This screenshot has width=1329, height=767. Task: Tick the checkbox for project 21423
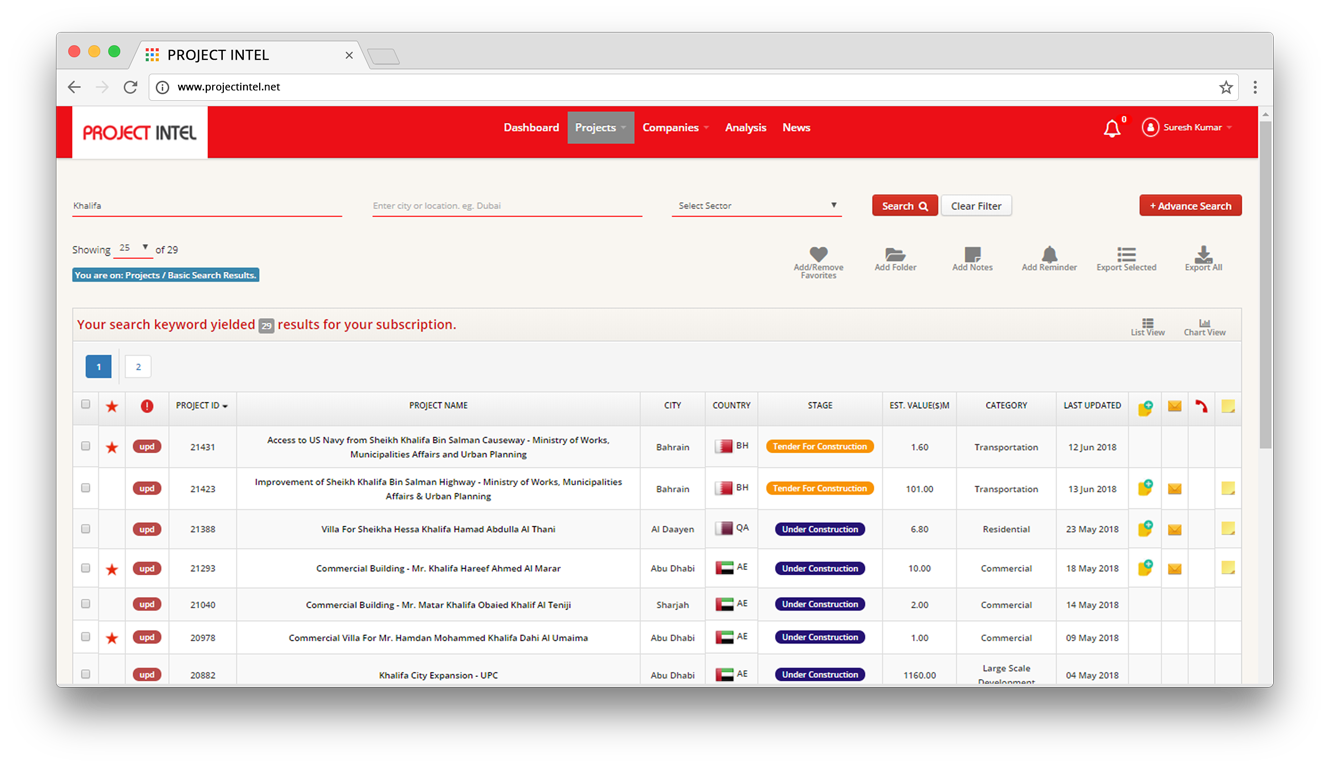pos(86,488)
